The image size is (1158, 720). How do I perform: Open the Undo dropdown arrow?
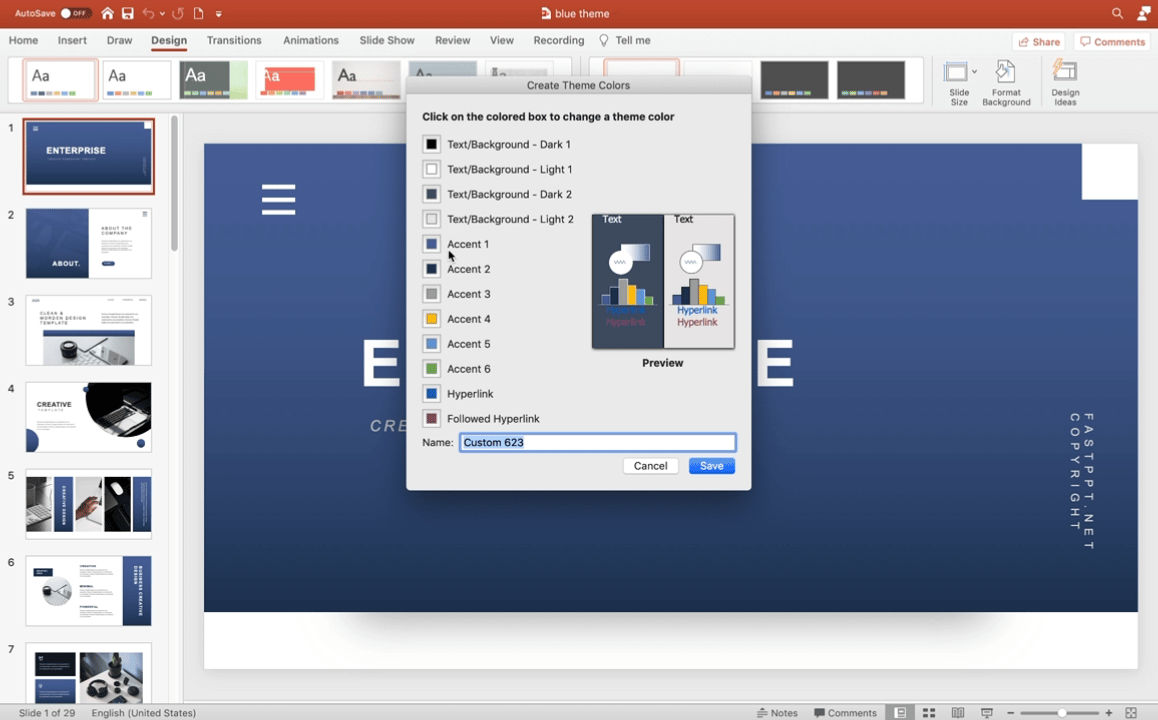pos(162,13)
